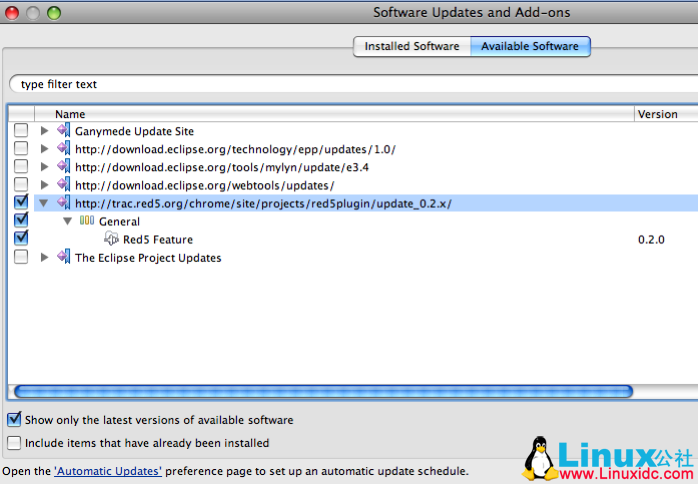The height and width of the screenshot is (484, 698).
Task: Uncheck the Red5 Feature checkbox
Action: pyautogui.click(x=21, y=238)
